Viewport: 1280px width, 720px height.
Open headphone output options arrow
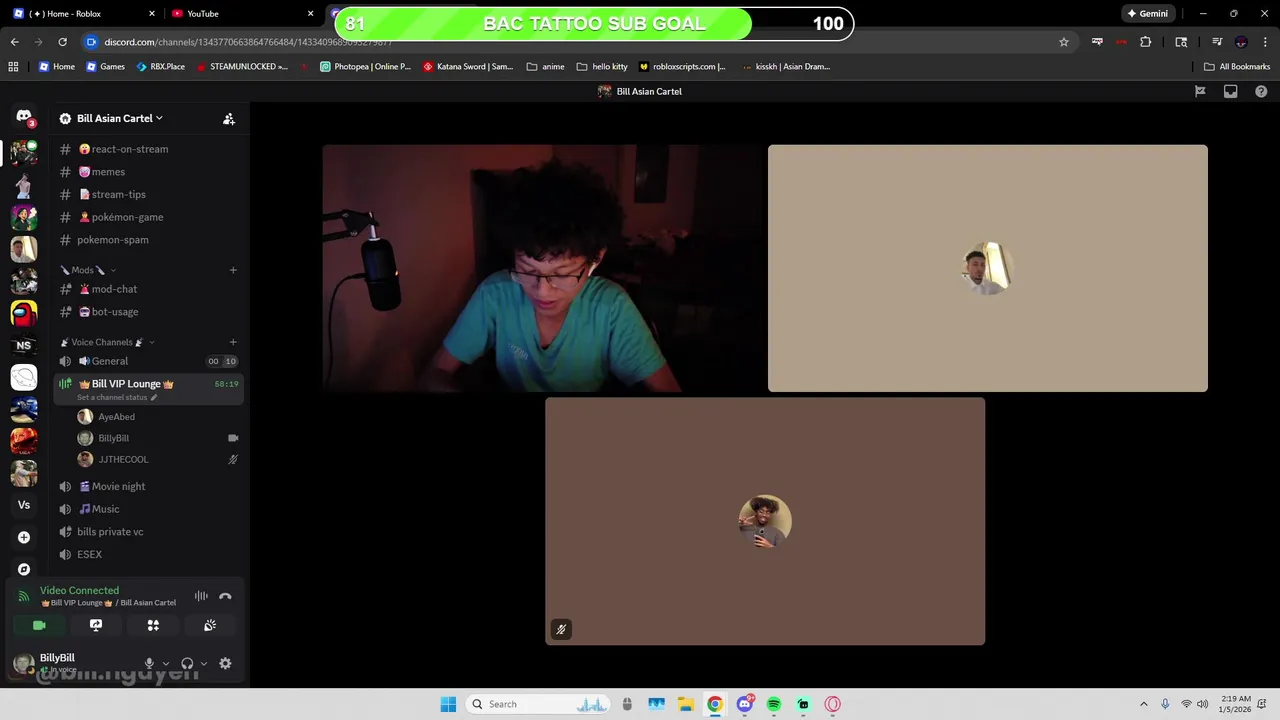(x=204, y=663)
